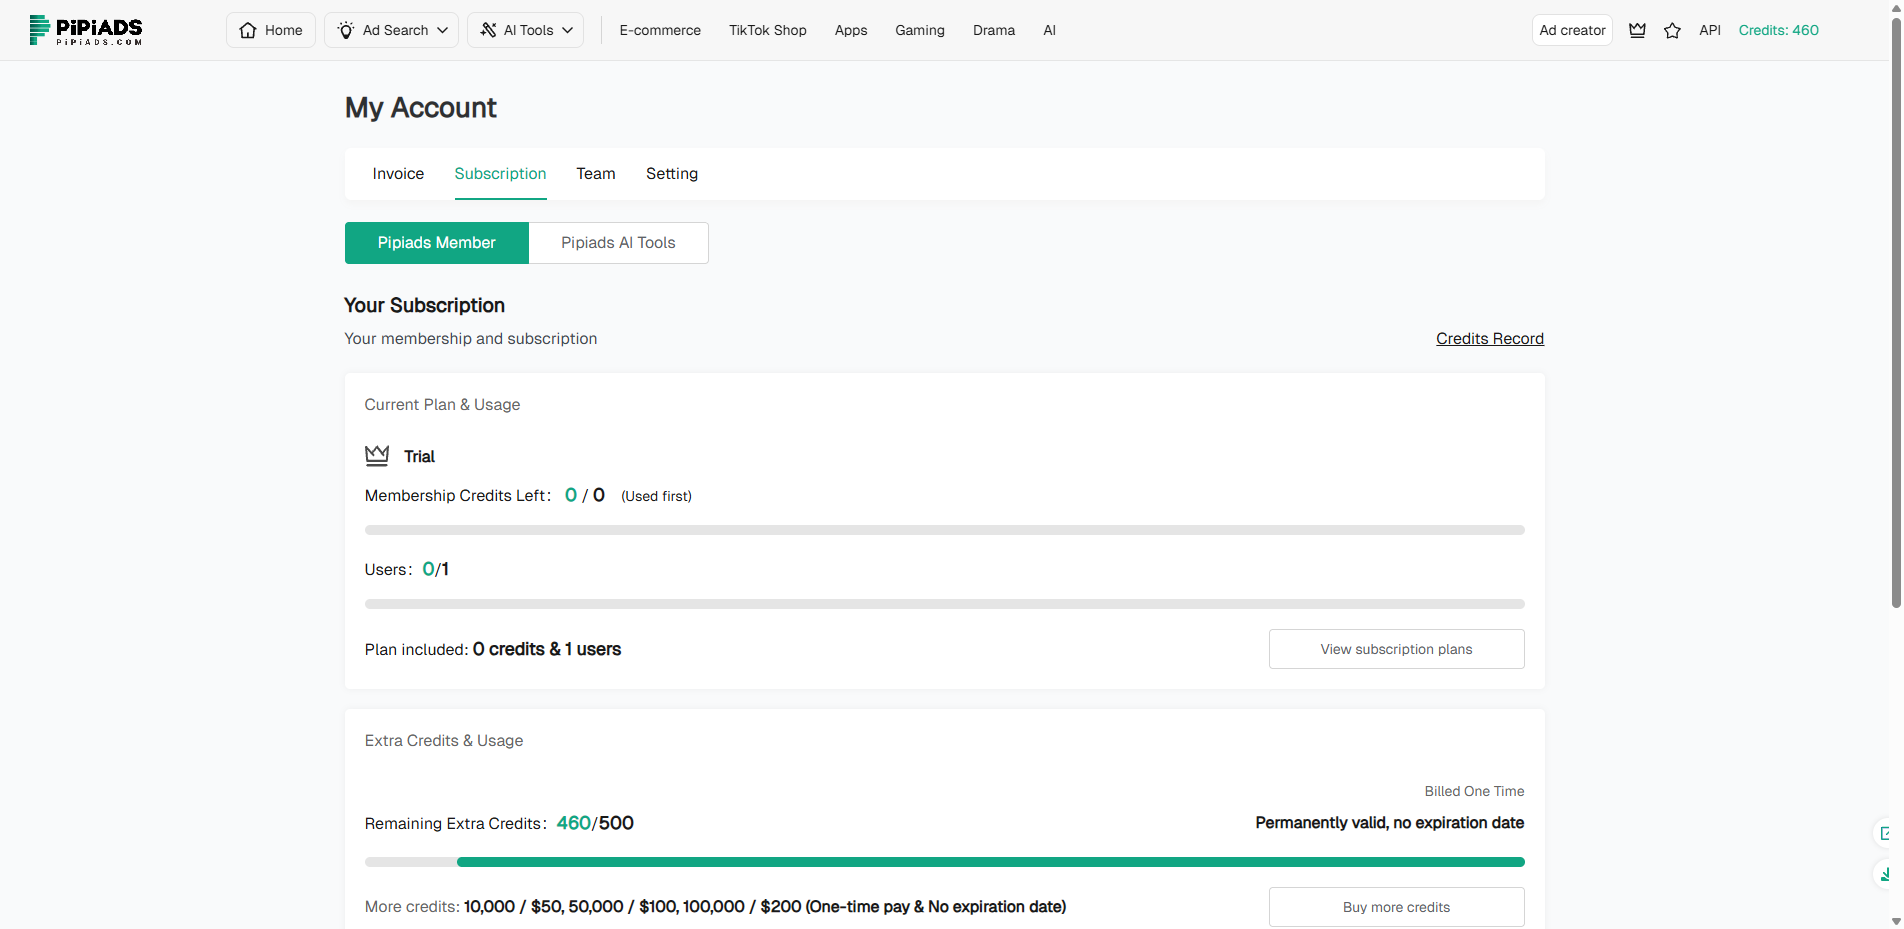Open Gaming navigation item
The height and width of the screenshot is (929, 1904).
tap(920, 30)
